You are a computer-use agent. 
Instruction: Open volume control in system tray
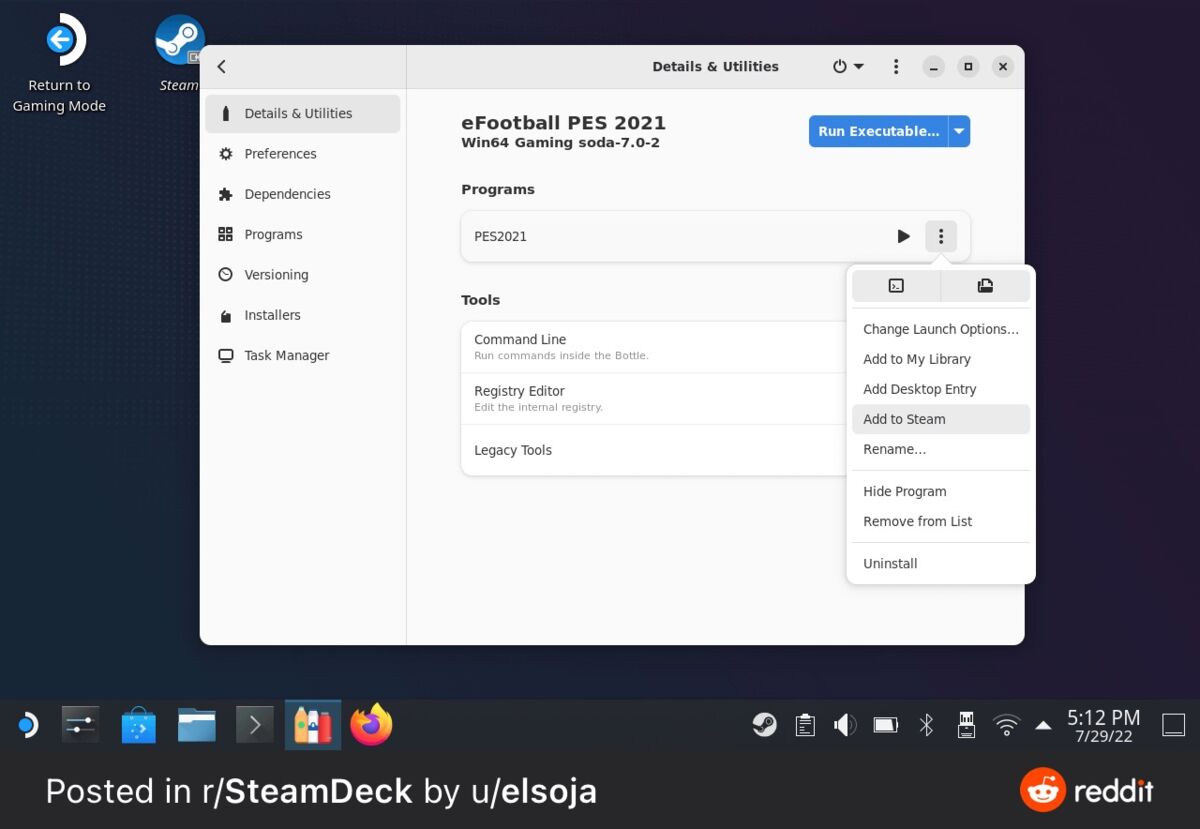(x=845, y=725)
